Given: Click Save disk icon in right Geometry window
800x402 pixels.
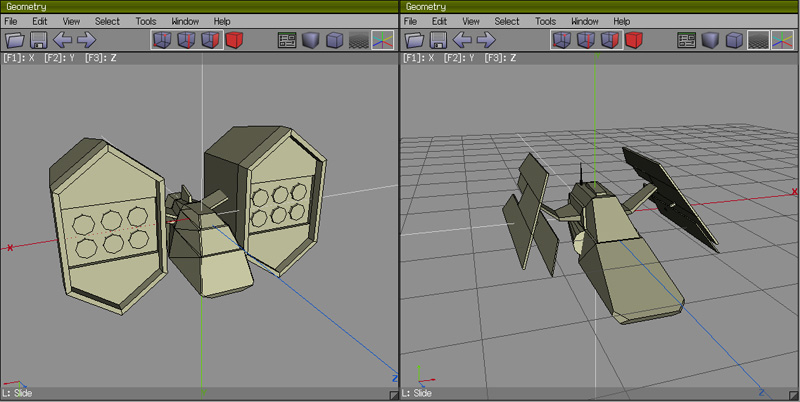Looking at the screenshot, I should [438, 40].
